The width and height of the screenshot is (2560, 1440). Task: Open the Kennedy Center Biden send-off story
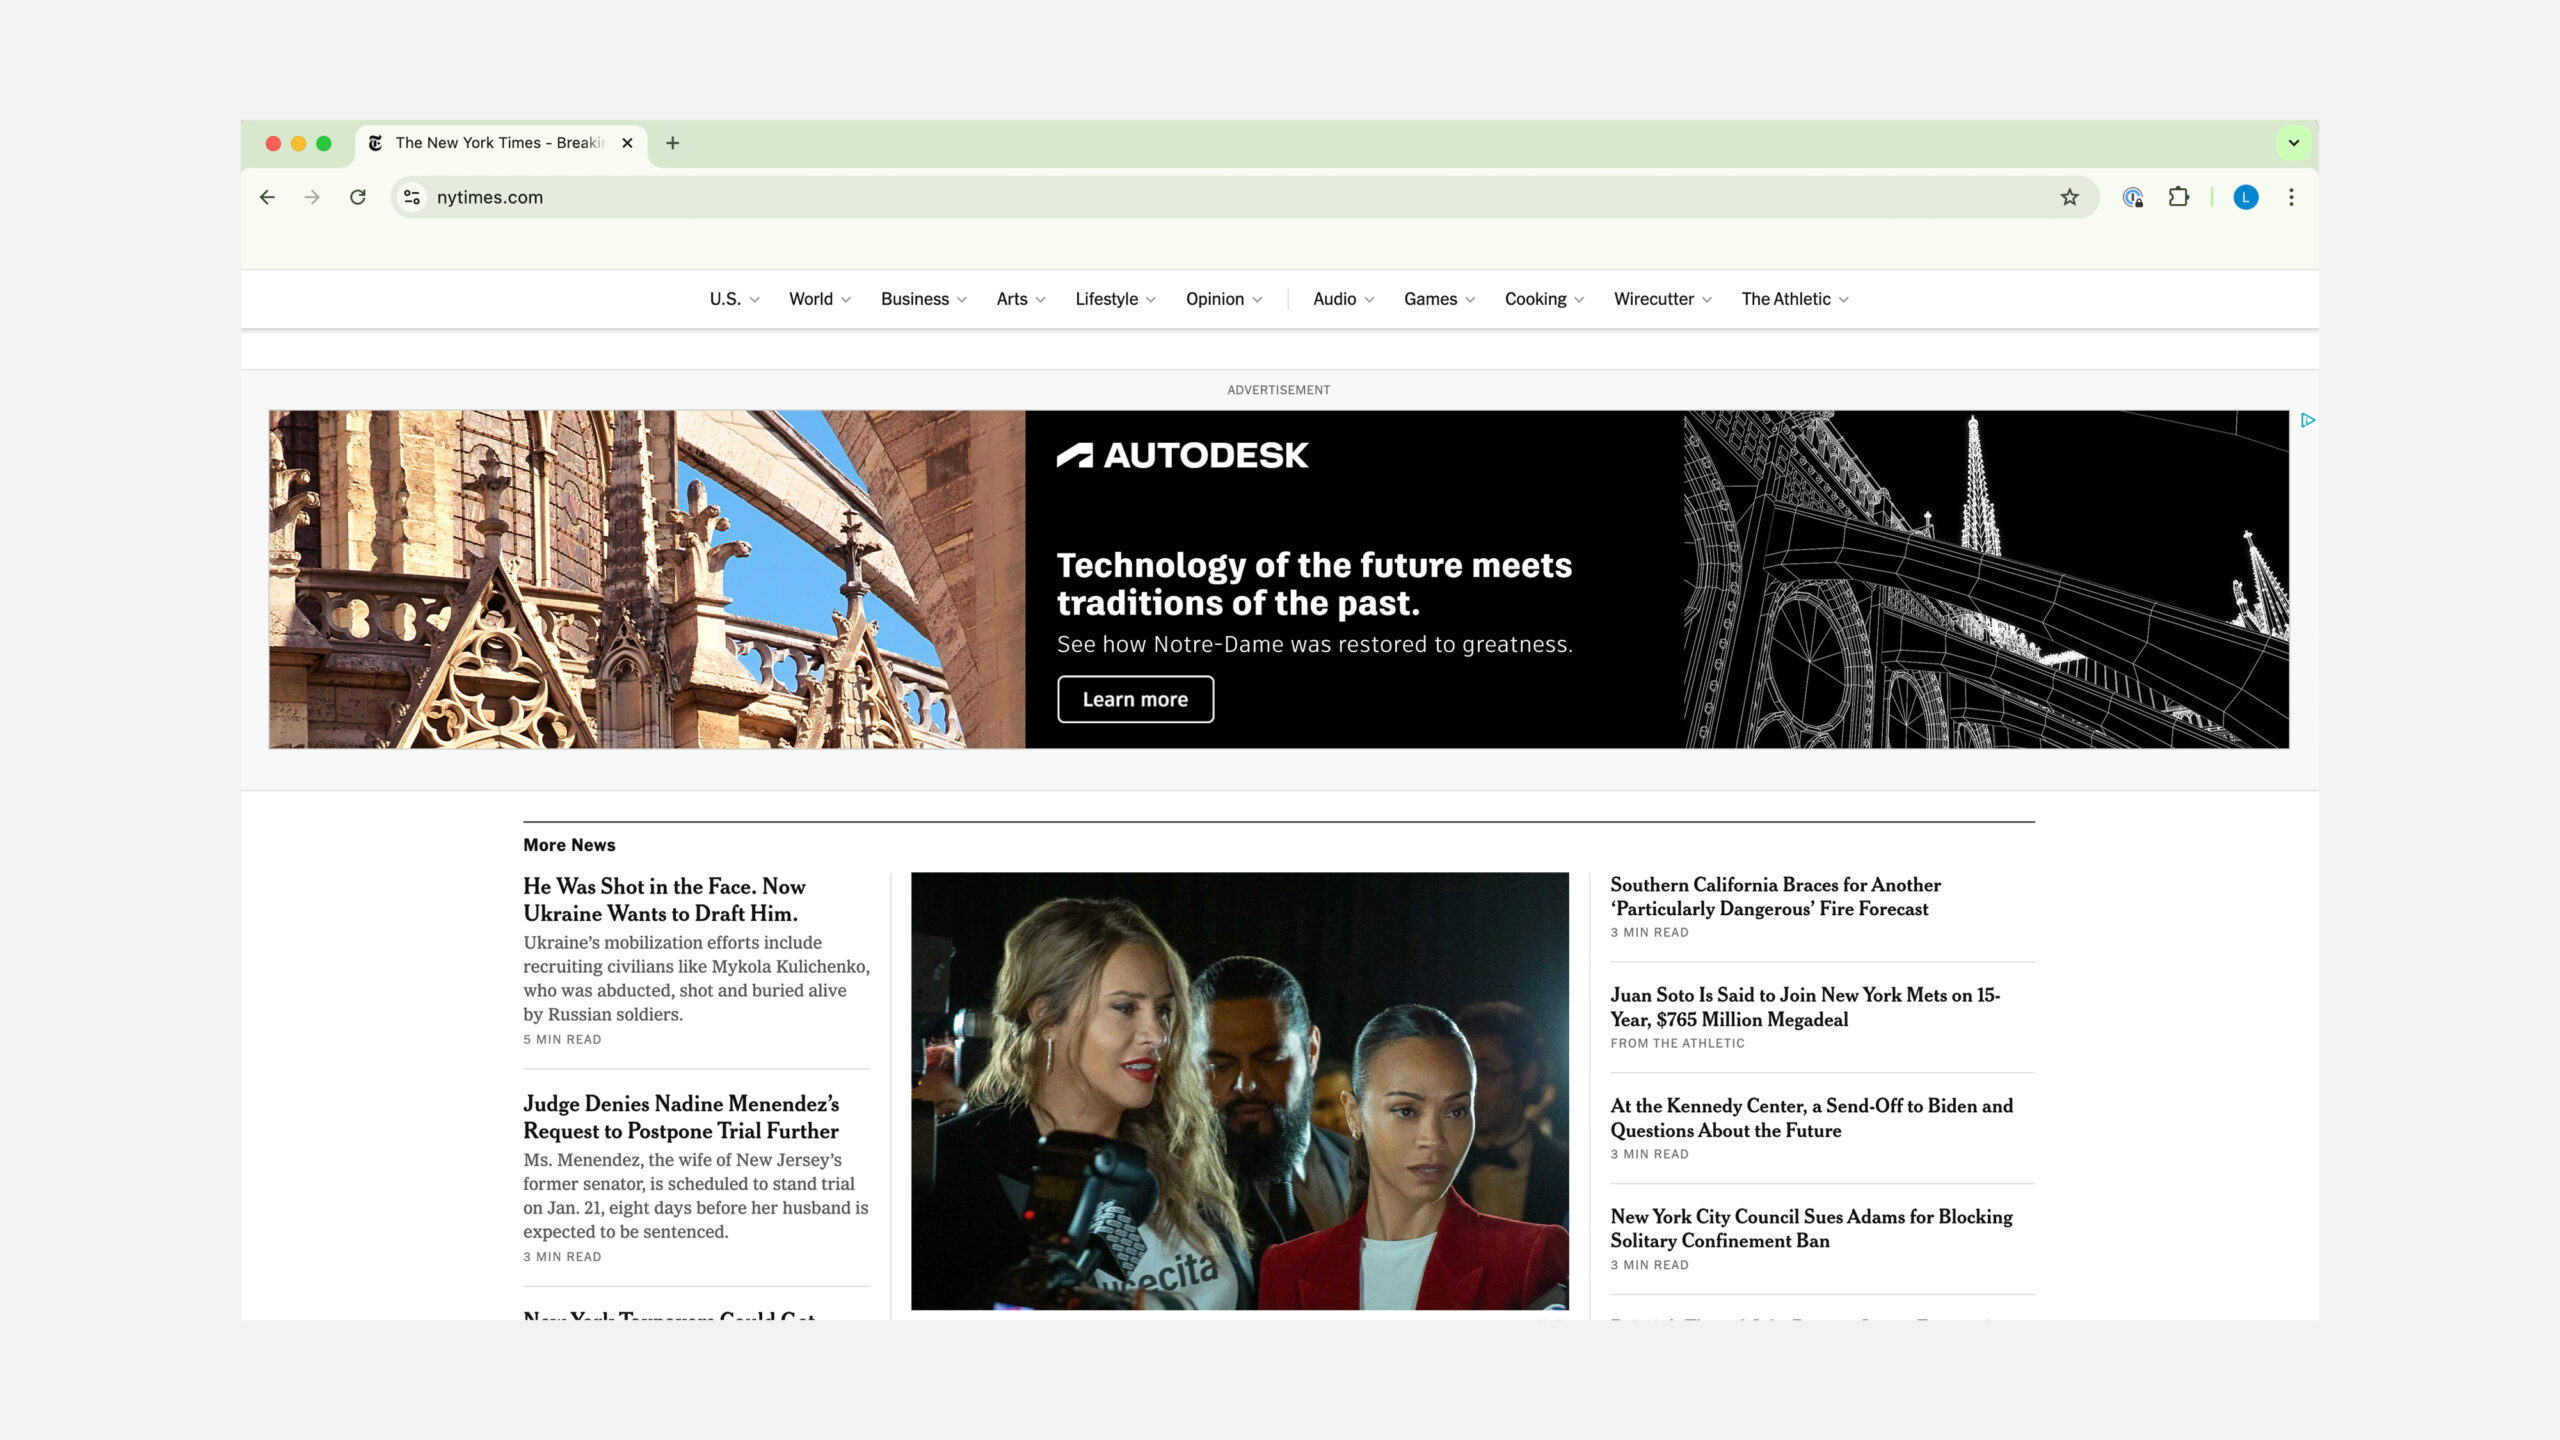pyautogui.click(x=1811, y=1118)
